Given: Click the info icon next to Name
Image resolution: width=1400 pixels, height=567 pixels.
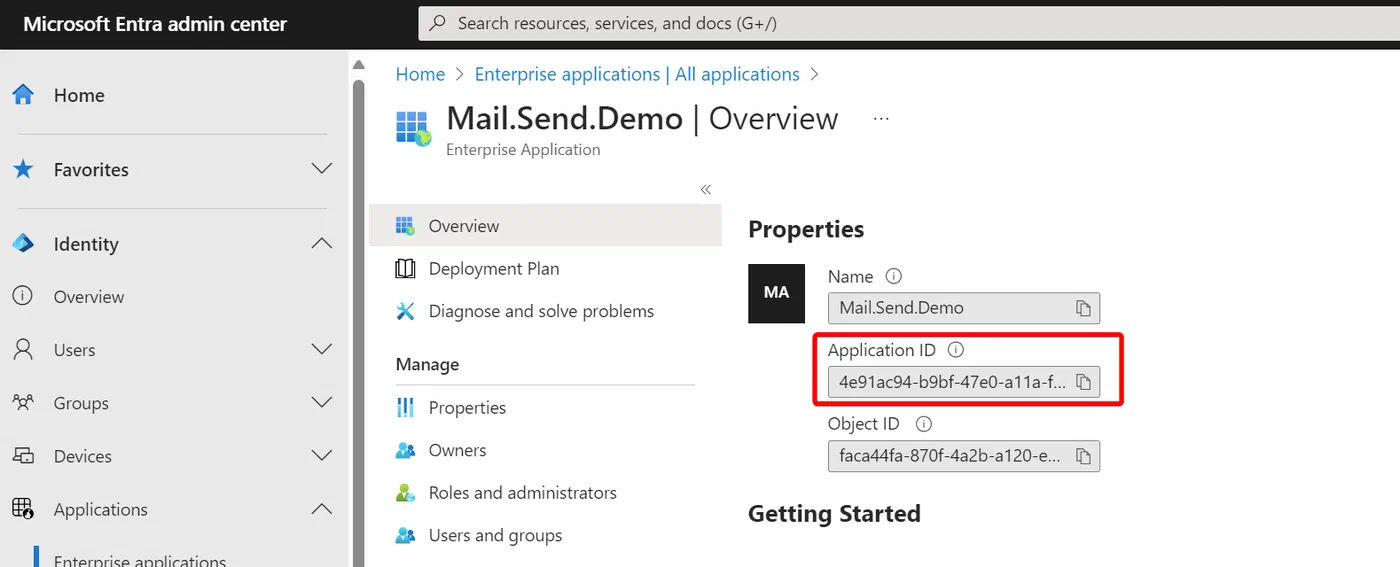Looking at the screenshot, I should (x=894, y=276).
